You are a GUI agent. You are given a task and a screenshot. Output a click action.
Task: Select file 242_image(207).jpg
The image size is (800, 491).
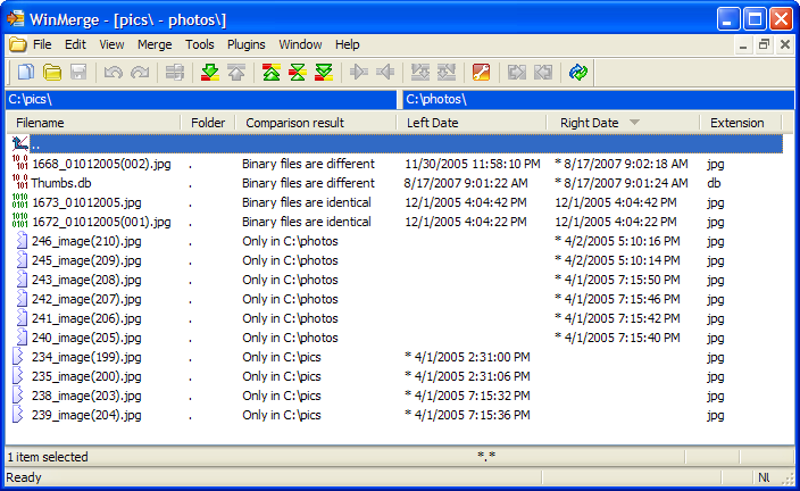pyautogui.click(x=86, y=300)
